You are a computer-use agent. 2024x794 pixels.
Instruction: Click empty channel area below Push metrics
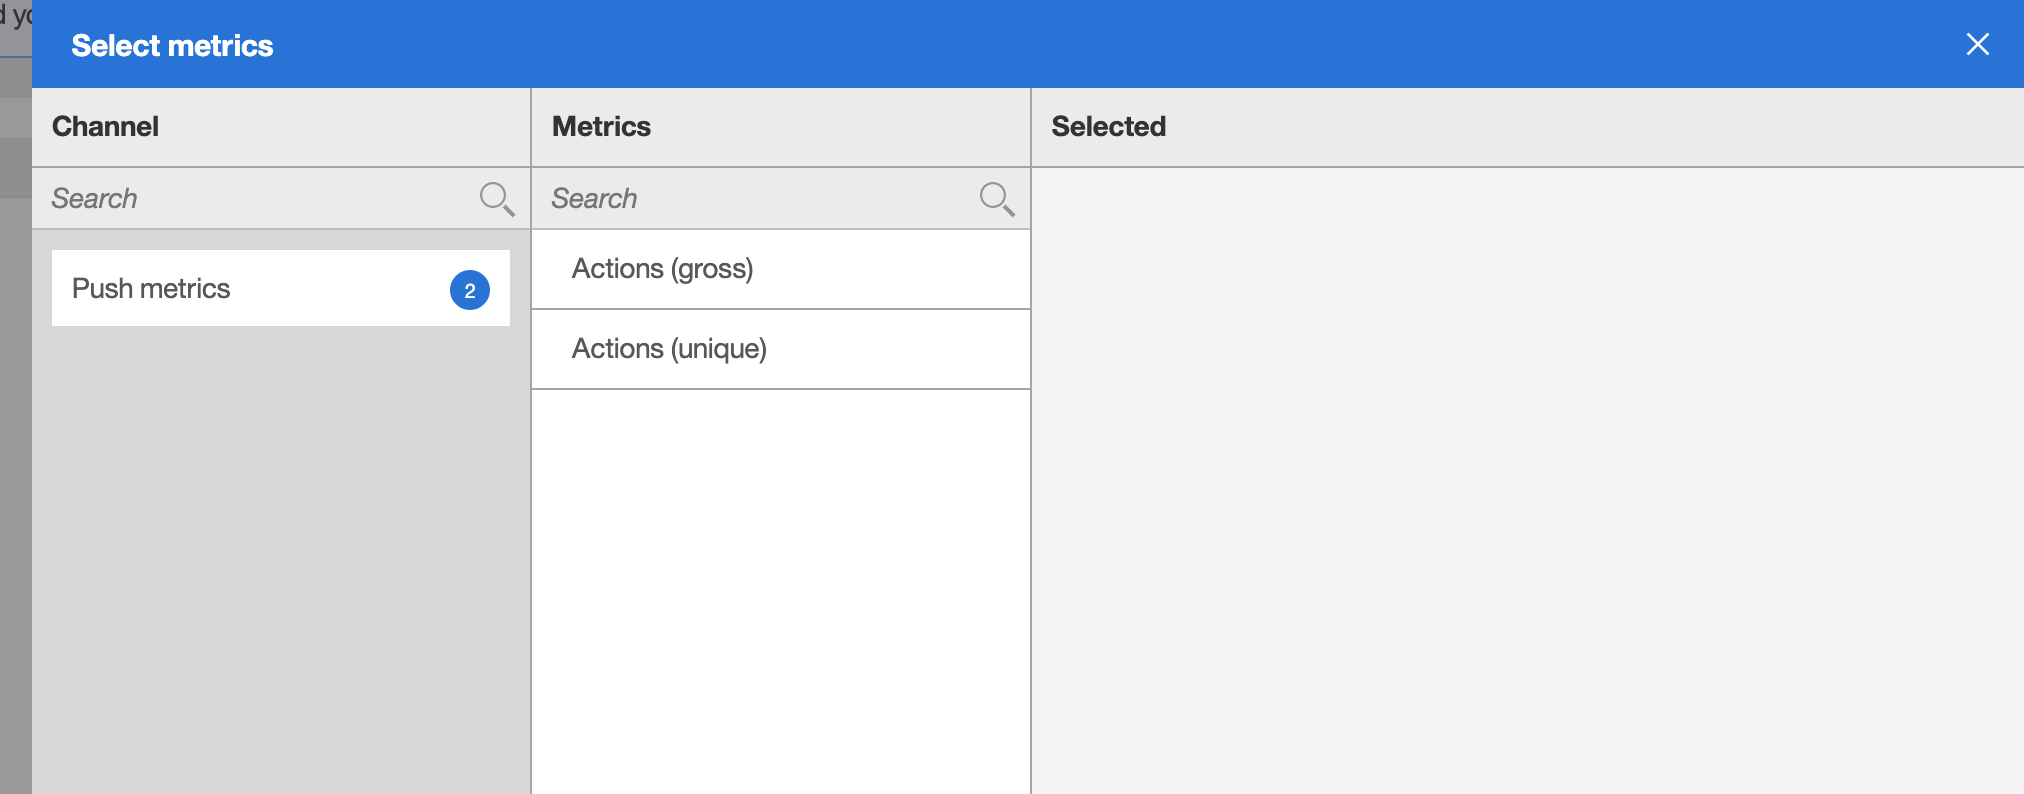click(280, 560)
